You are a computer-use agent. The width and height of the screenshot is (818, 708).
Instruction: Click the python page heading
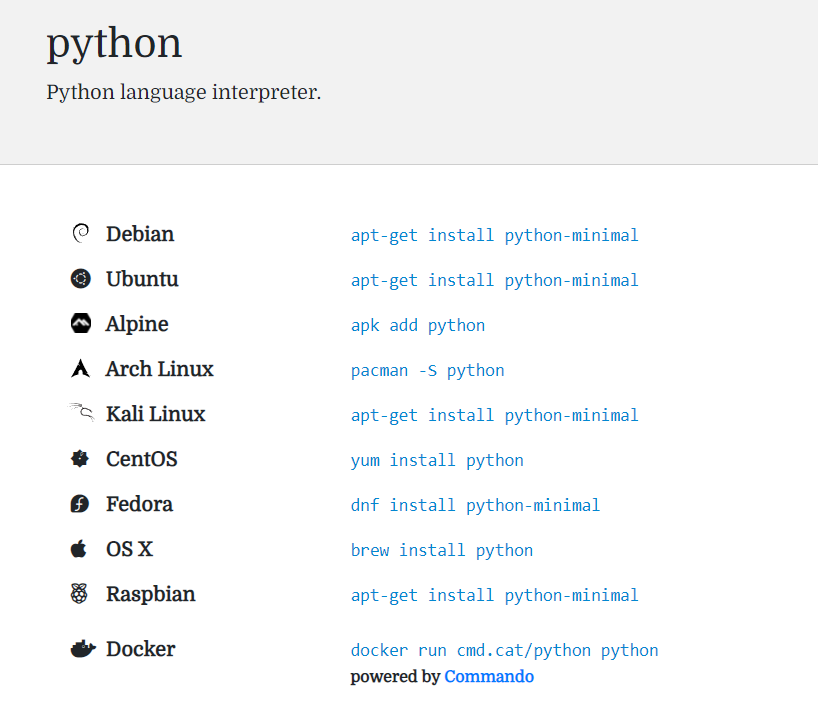click(114, 43)
